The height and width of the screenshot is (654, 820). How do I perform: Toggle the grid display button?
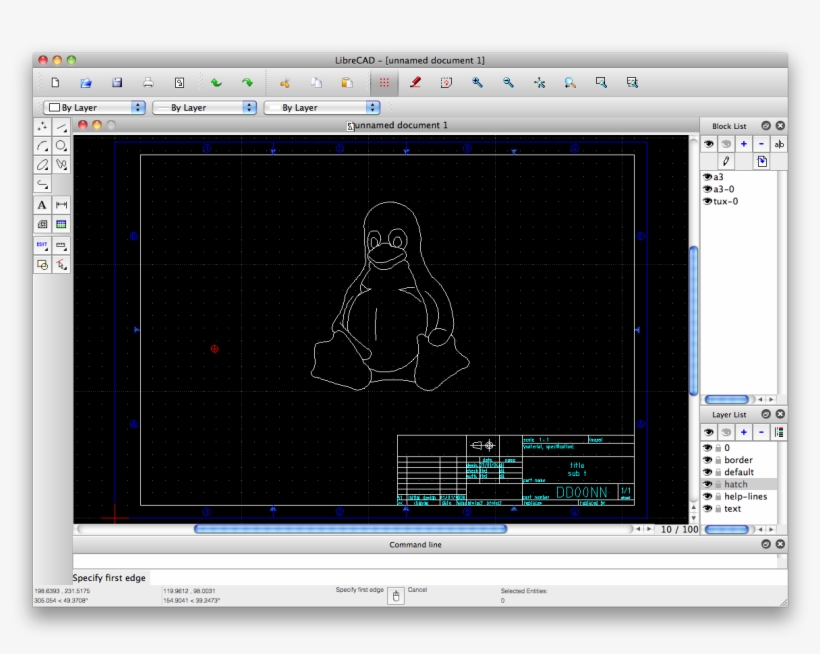[x=384, y=83]
